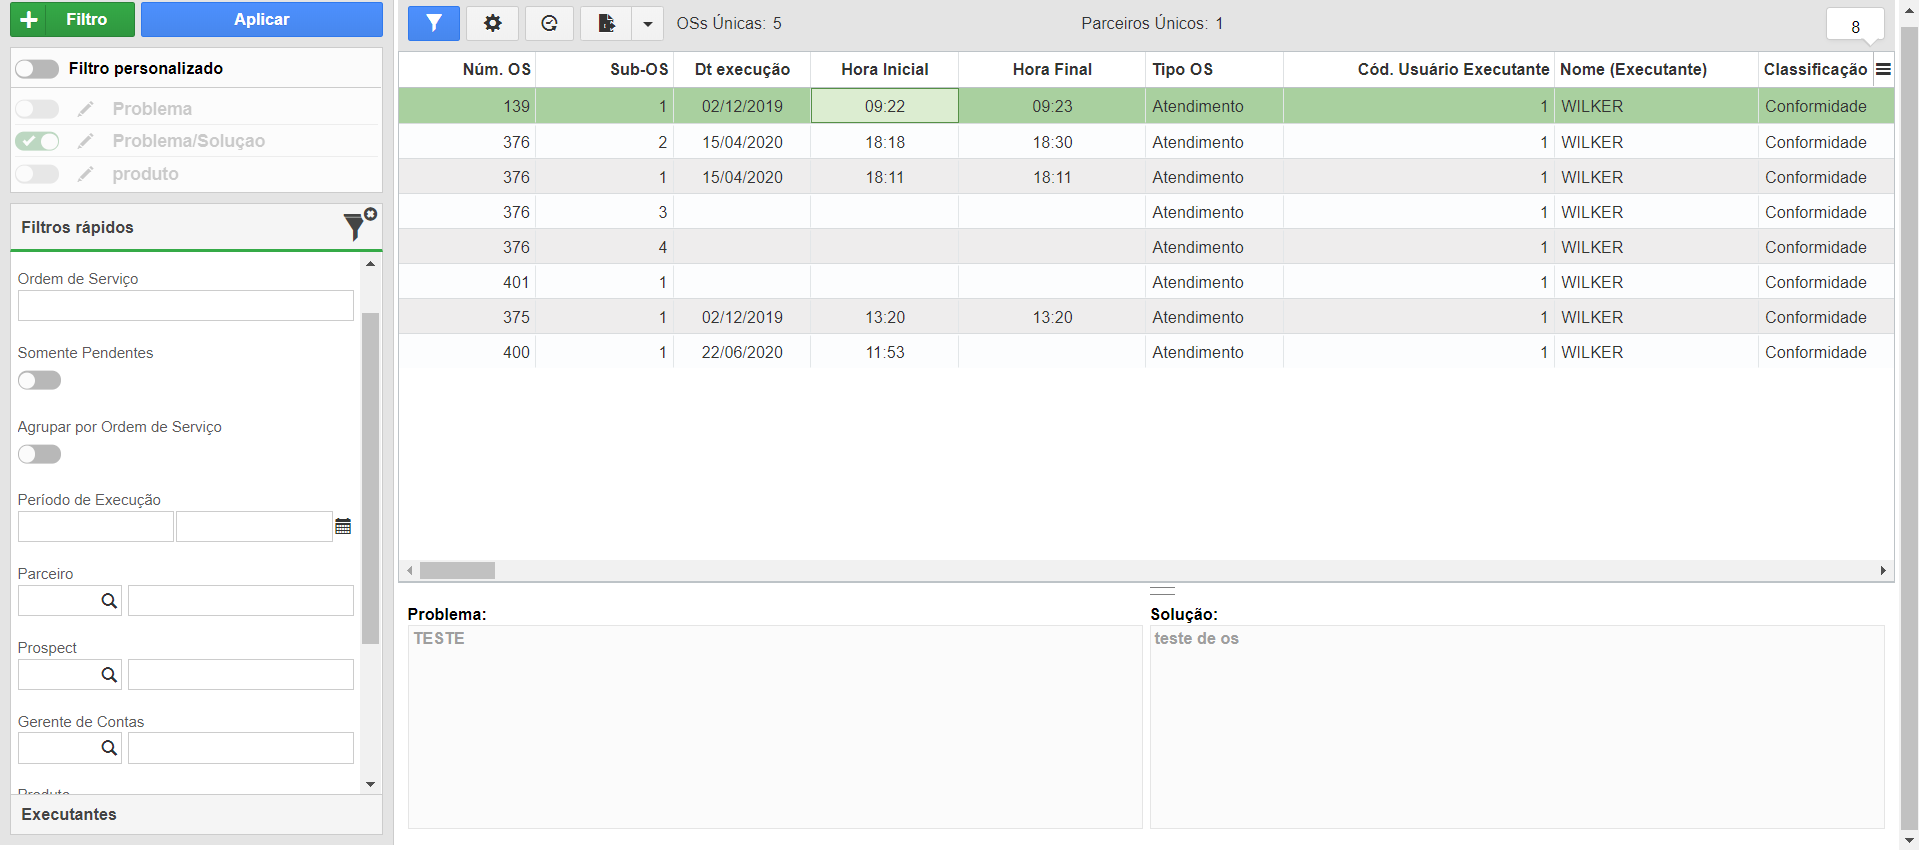Sort by Sub-OS column header
The height and width of the screenshot is (850, 1919).
pos(605,69)
